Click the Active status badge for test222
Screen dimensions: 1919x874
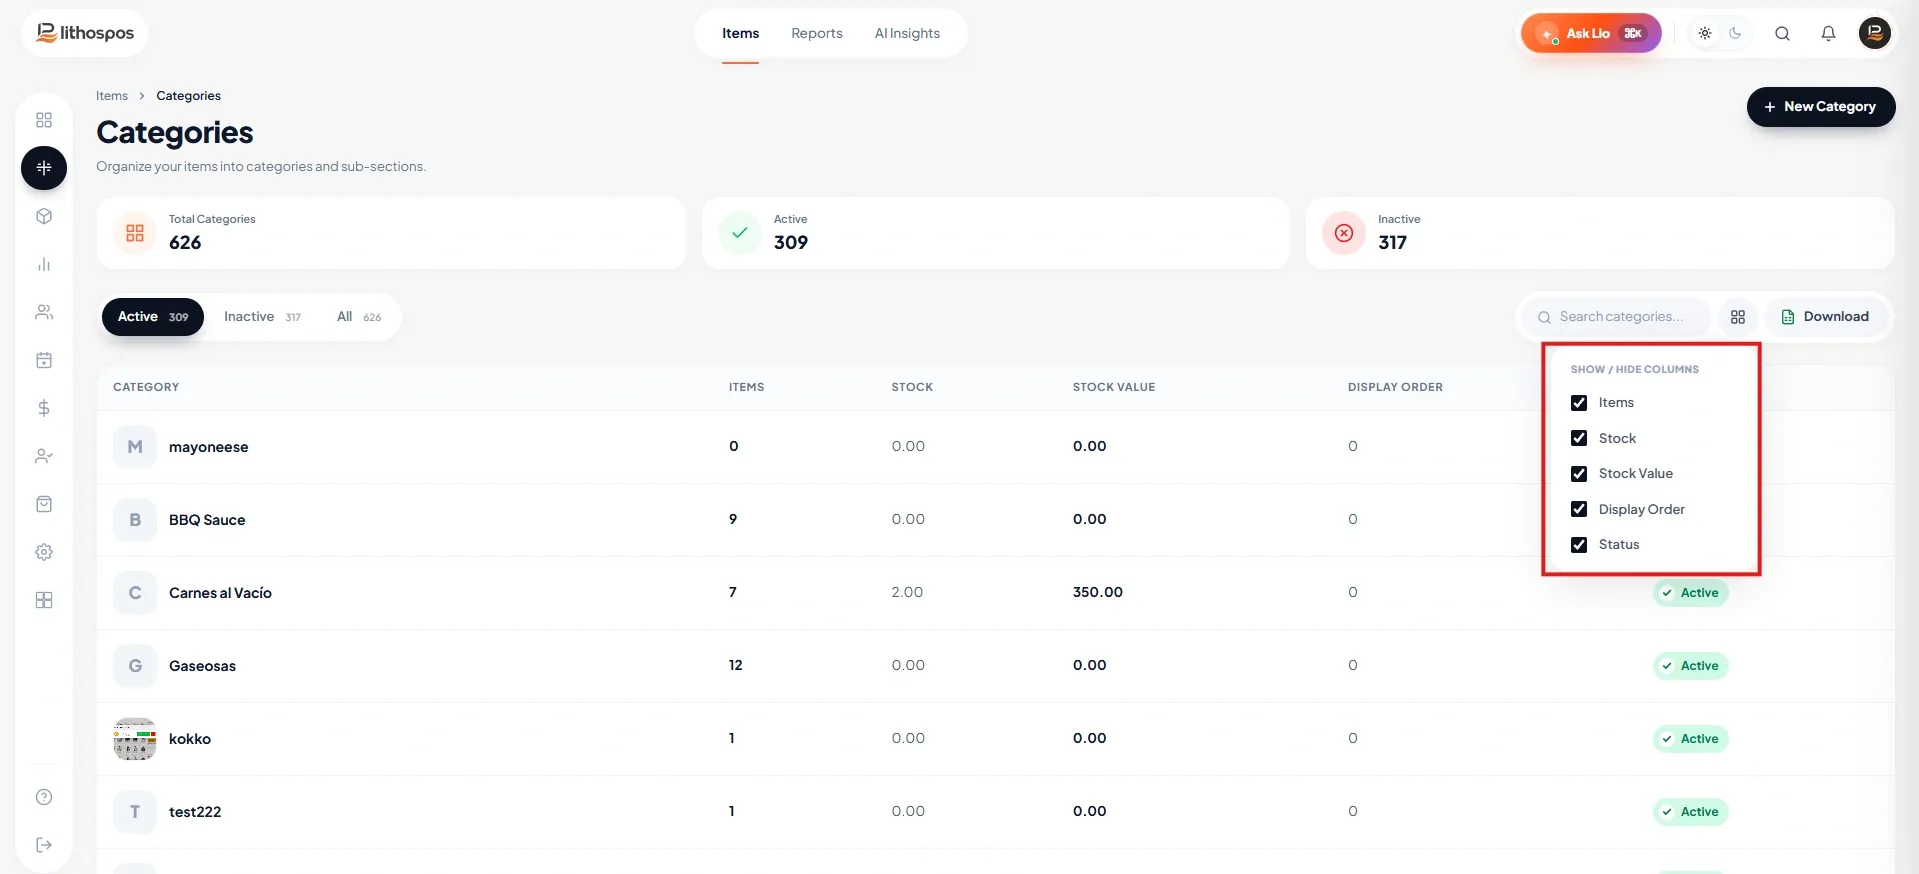click(x=1691, y=812)
